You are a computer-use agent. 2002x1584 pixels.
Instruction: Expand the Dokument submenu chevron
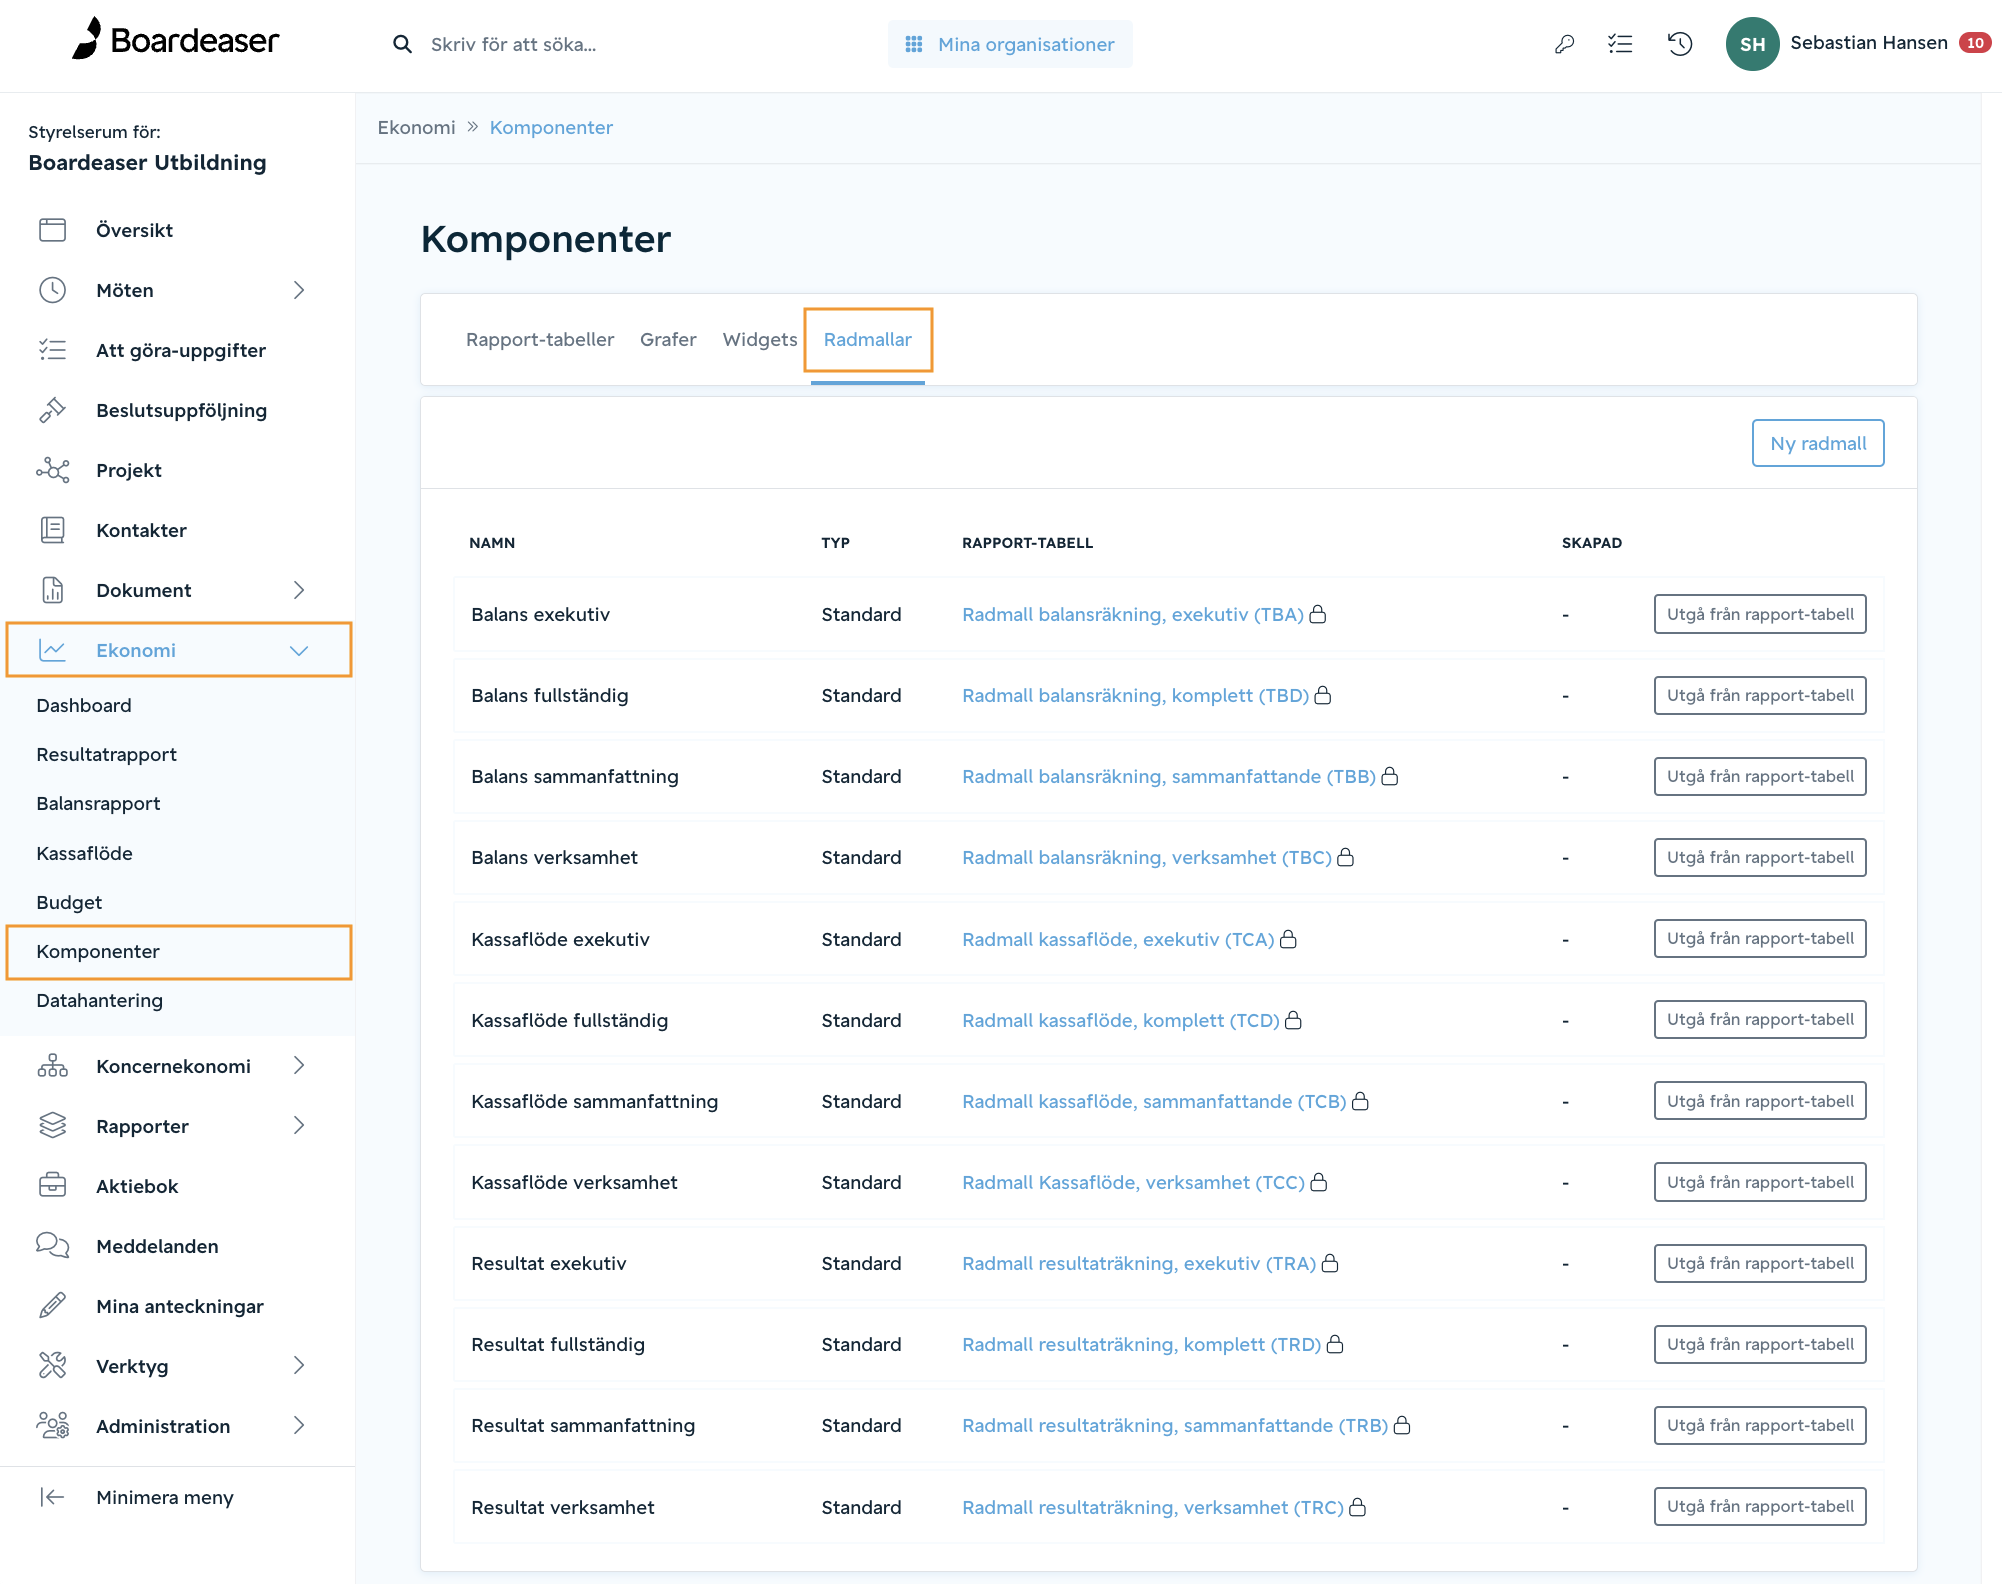(x=298, y=590)
